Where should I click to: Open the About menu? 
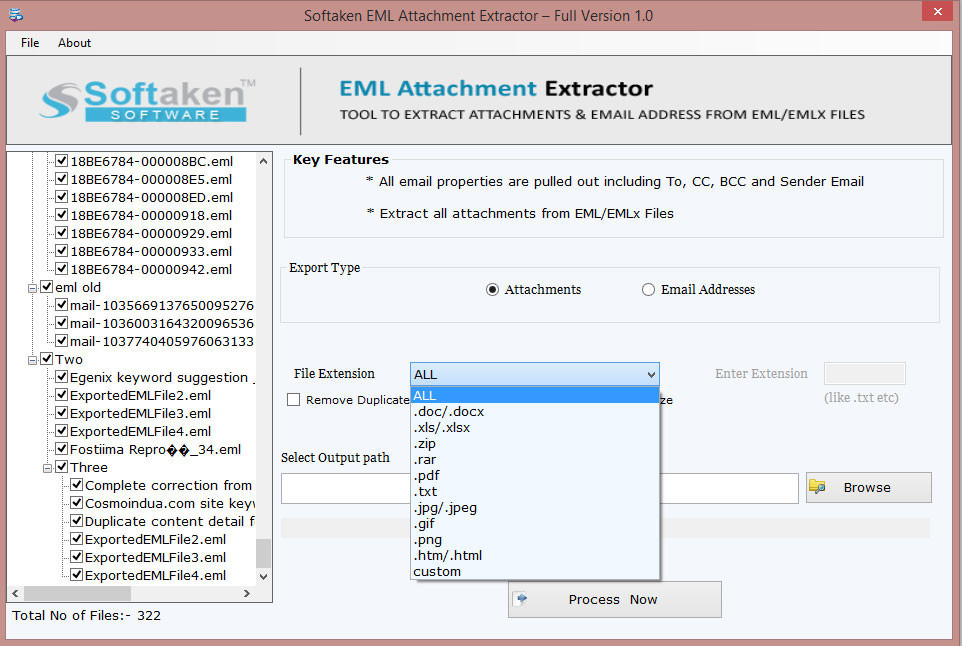coord(74,43)
